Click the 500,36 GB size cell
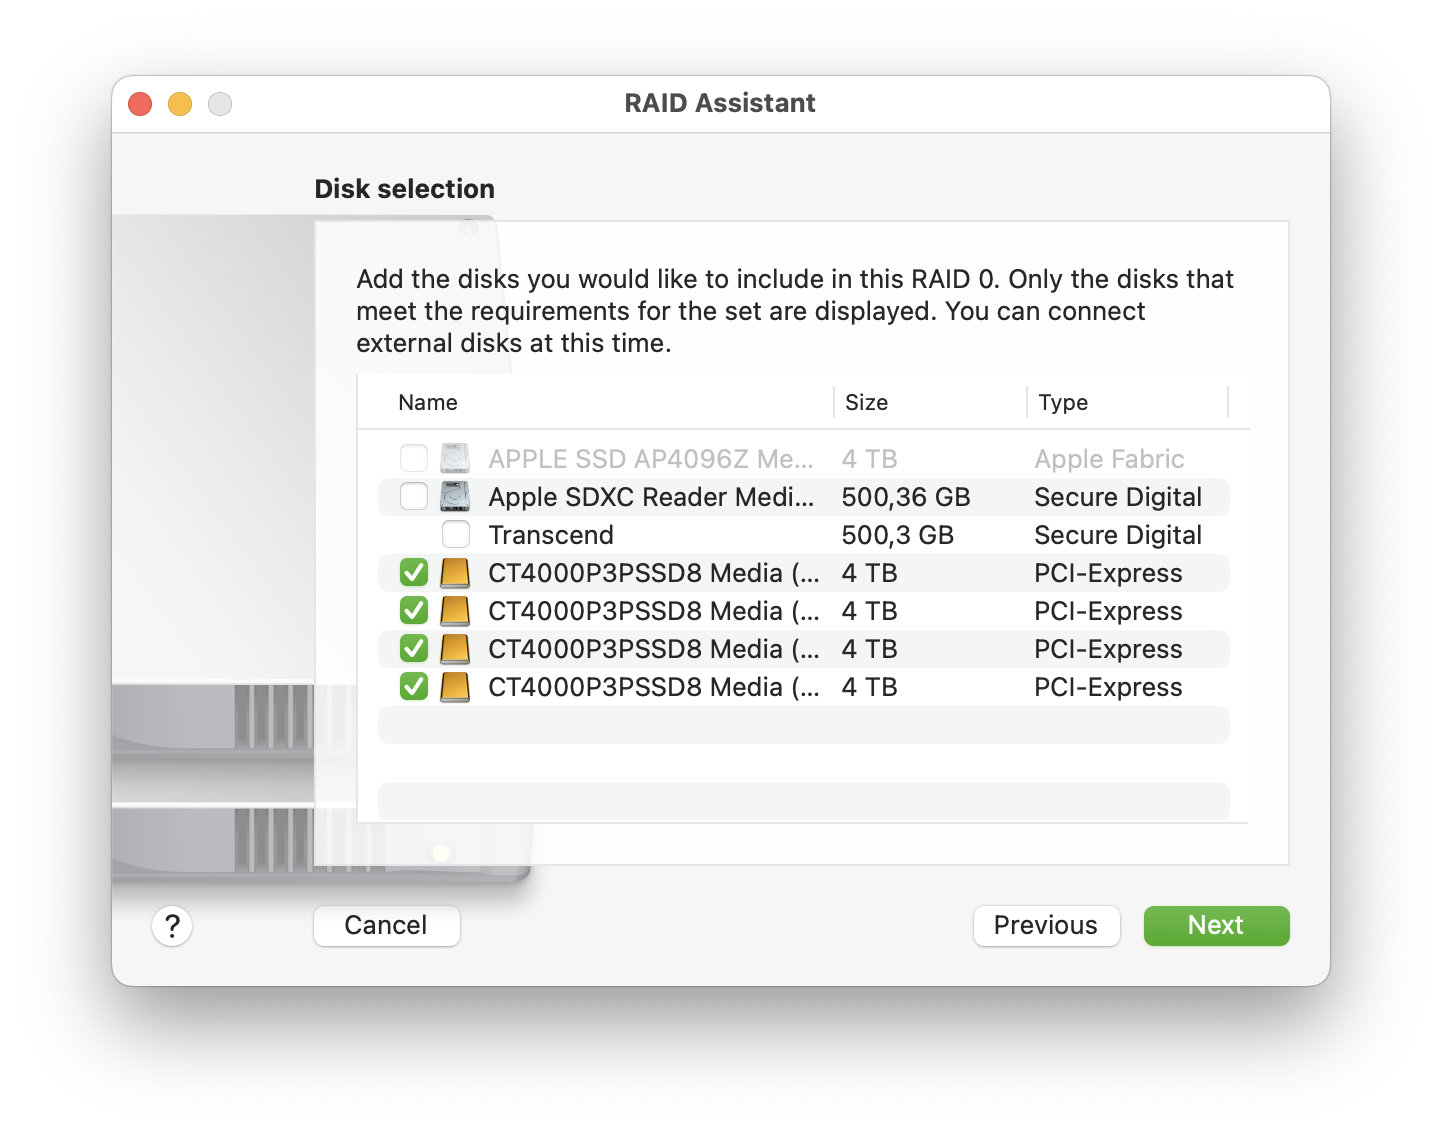 coord(906,497)
